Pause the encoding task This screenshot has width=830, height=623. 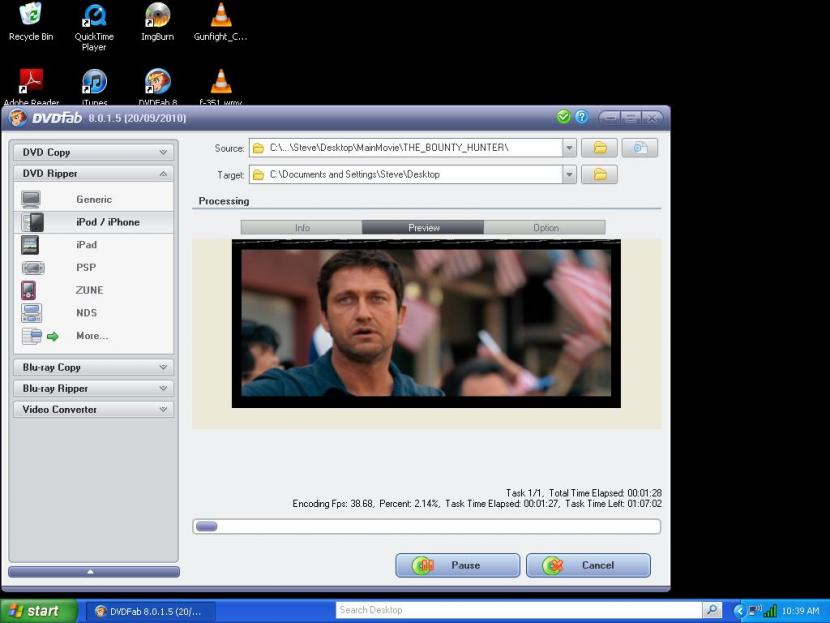click(x=458, y=565)
